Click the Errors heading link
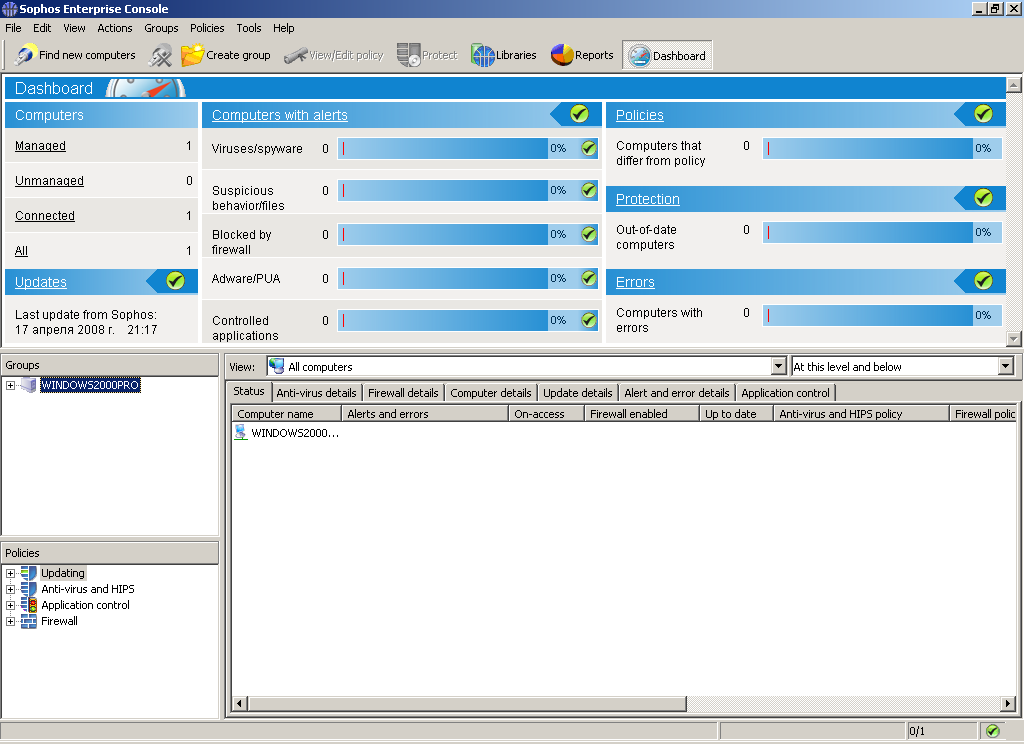The image size is (1024, 744). pos(635,282)
